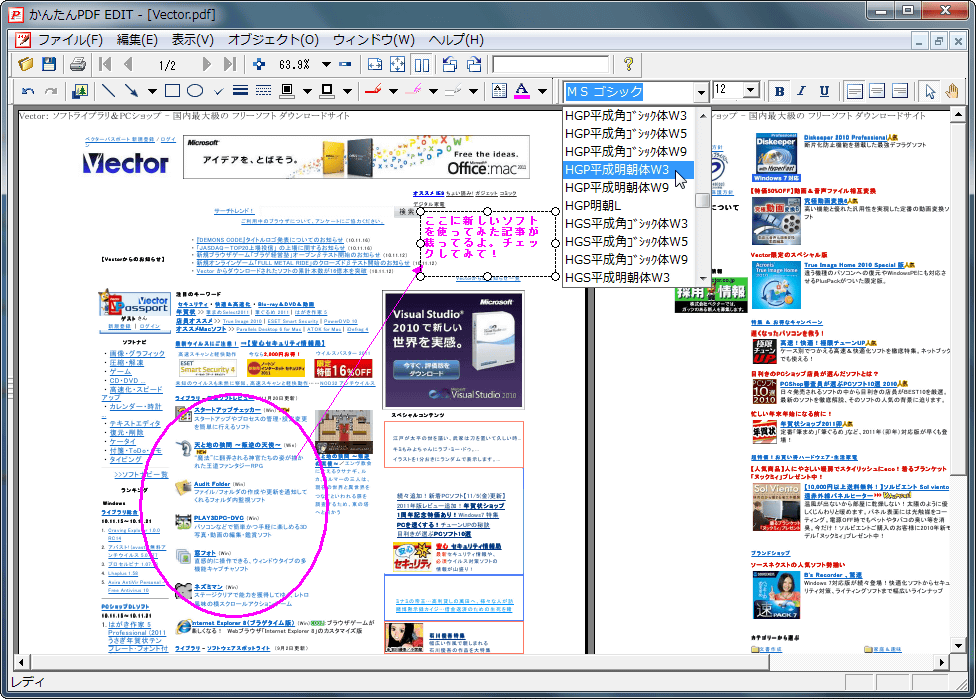Insert a text box object
The height and width of the screenshot is (699, 976).
click(499, 91)
